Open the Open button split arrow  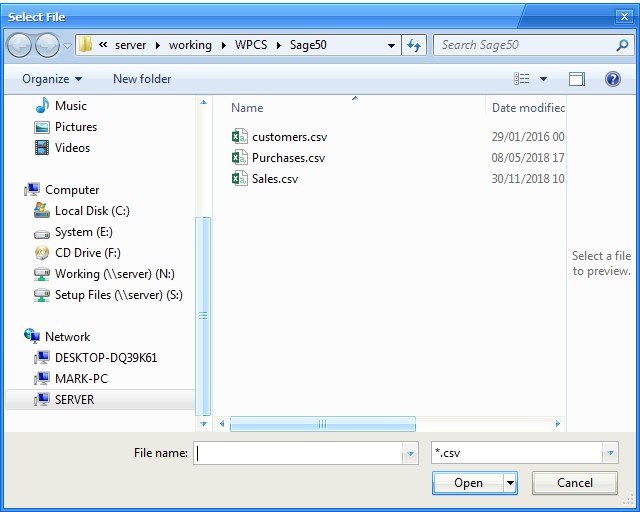[x=510, y=483]
